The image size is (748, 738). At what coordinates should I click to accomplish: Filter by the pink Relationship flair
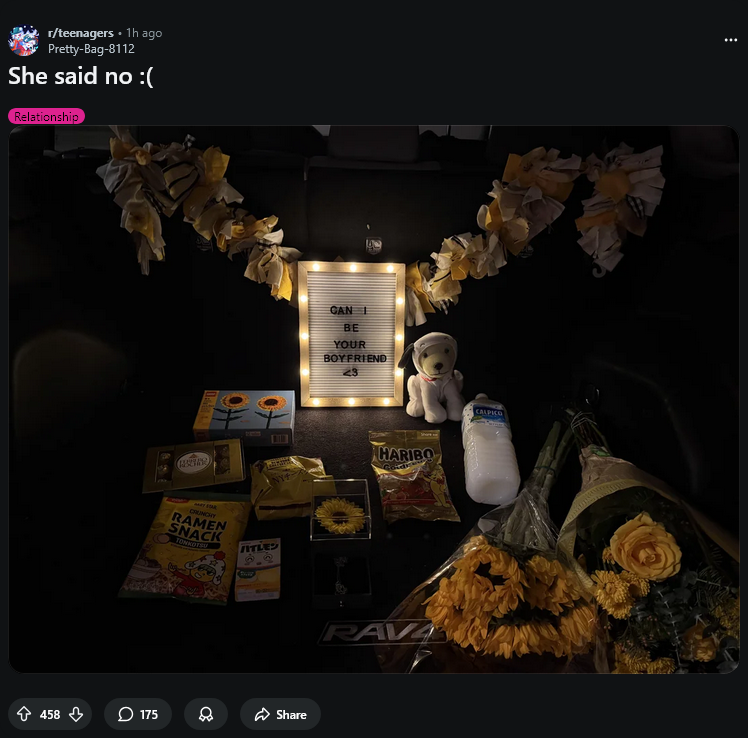click(46, 116)
